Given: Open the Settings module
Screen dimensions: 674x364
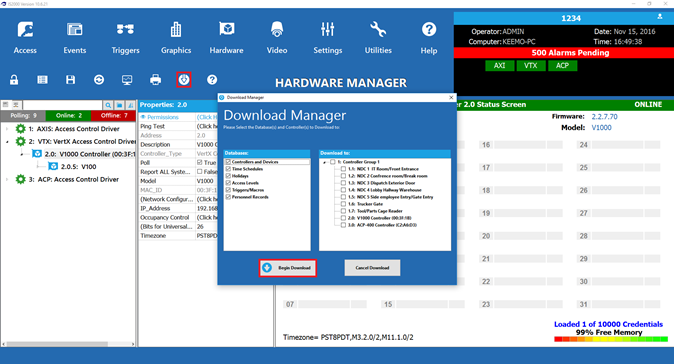Looking at the screenshot, I should click(328, 38).
